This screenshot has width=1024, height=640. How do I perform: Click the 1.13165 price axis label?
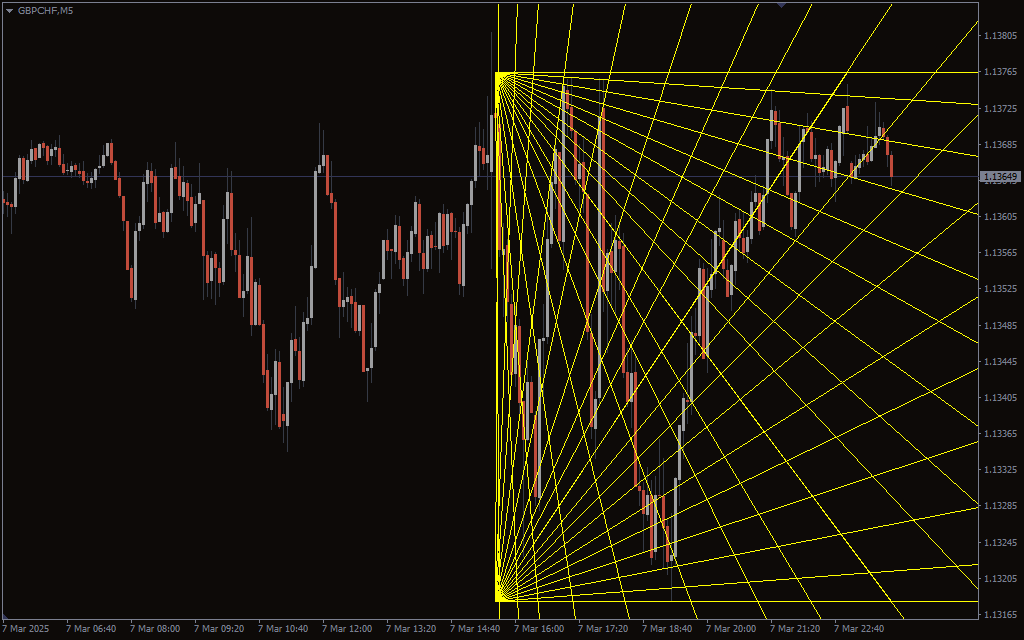coord(1000,614)
